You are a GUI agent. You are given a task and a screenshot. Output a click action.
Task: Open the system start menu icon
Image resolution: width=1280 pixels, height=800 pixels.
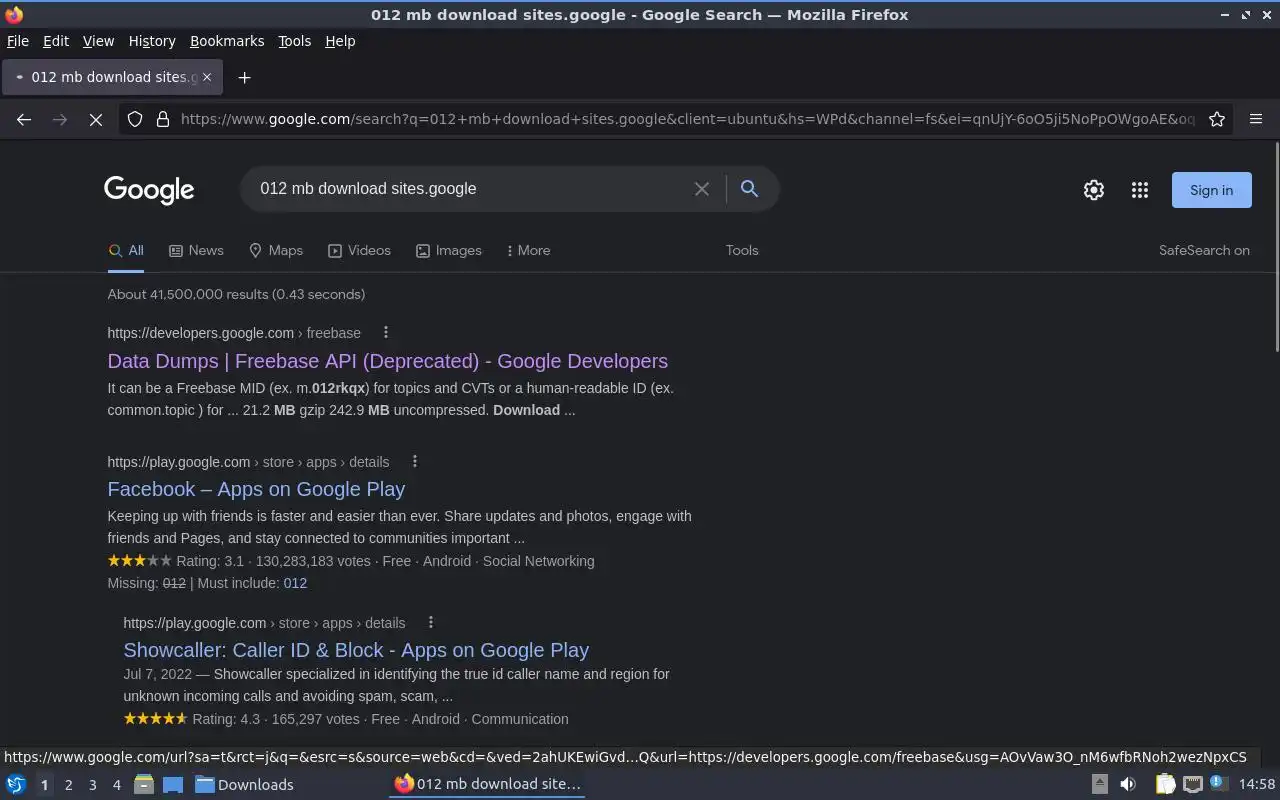16,784
